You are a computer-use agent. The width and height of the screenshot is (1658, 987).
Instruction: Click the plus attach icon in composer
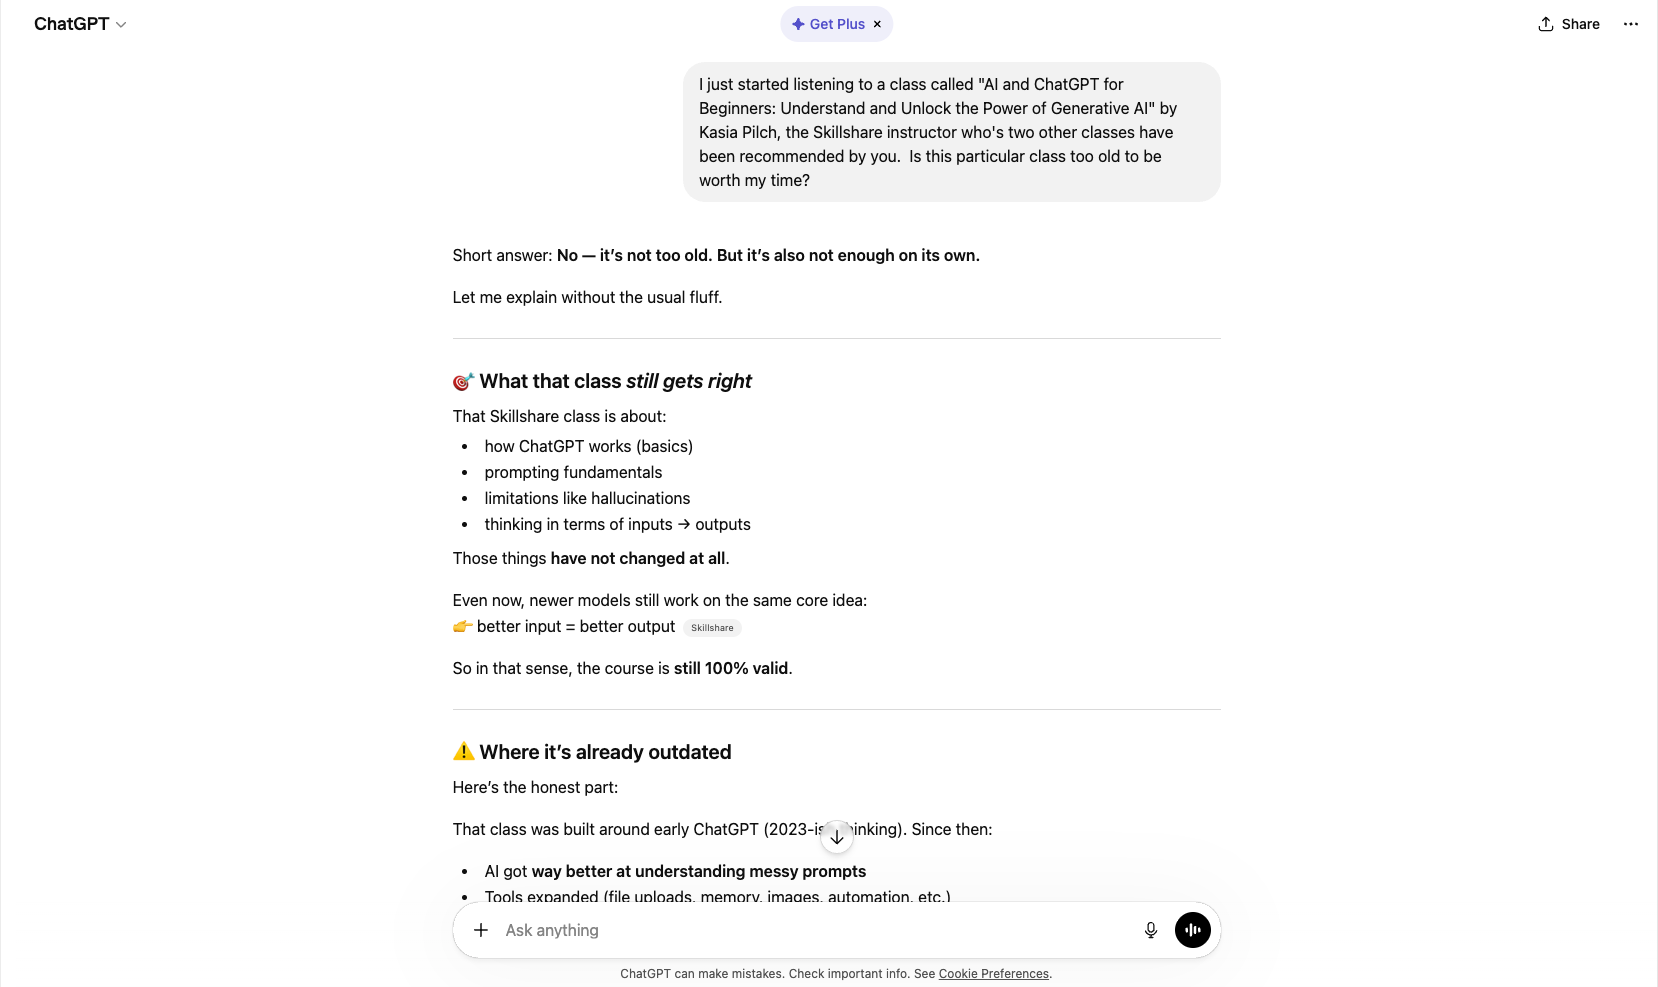(481, 930)
